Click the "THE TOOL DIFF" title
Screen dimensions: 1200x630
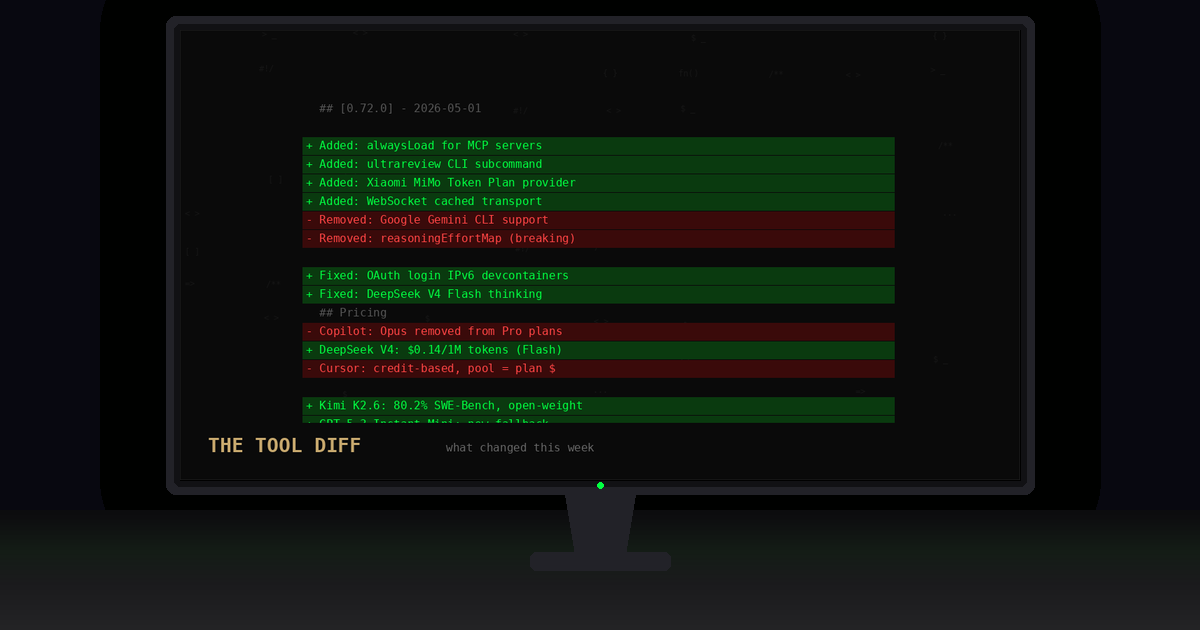tap(284, 446)
